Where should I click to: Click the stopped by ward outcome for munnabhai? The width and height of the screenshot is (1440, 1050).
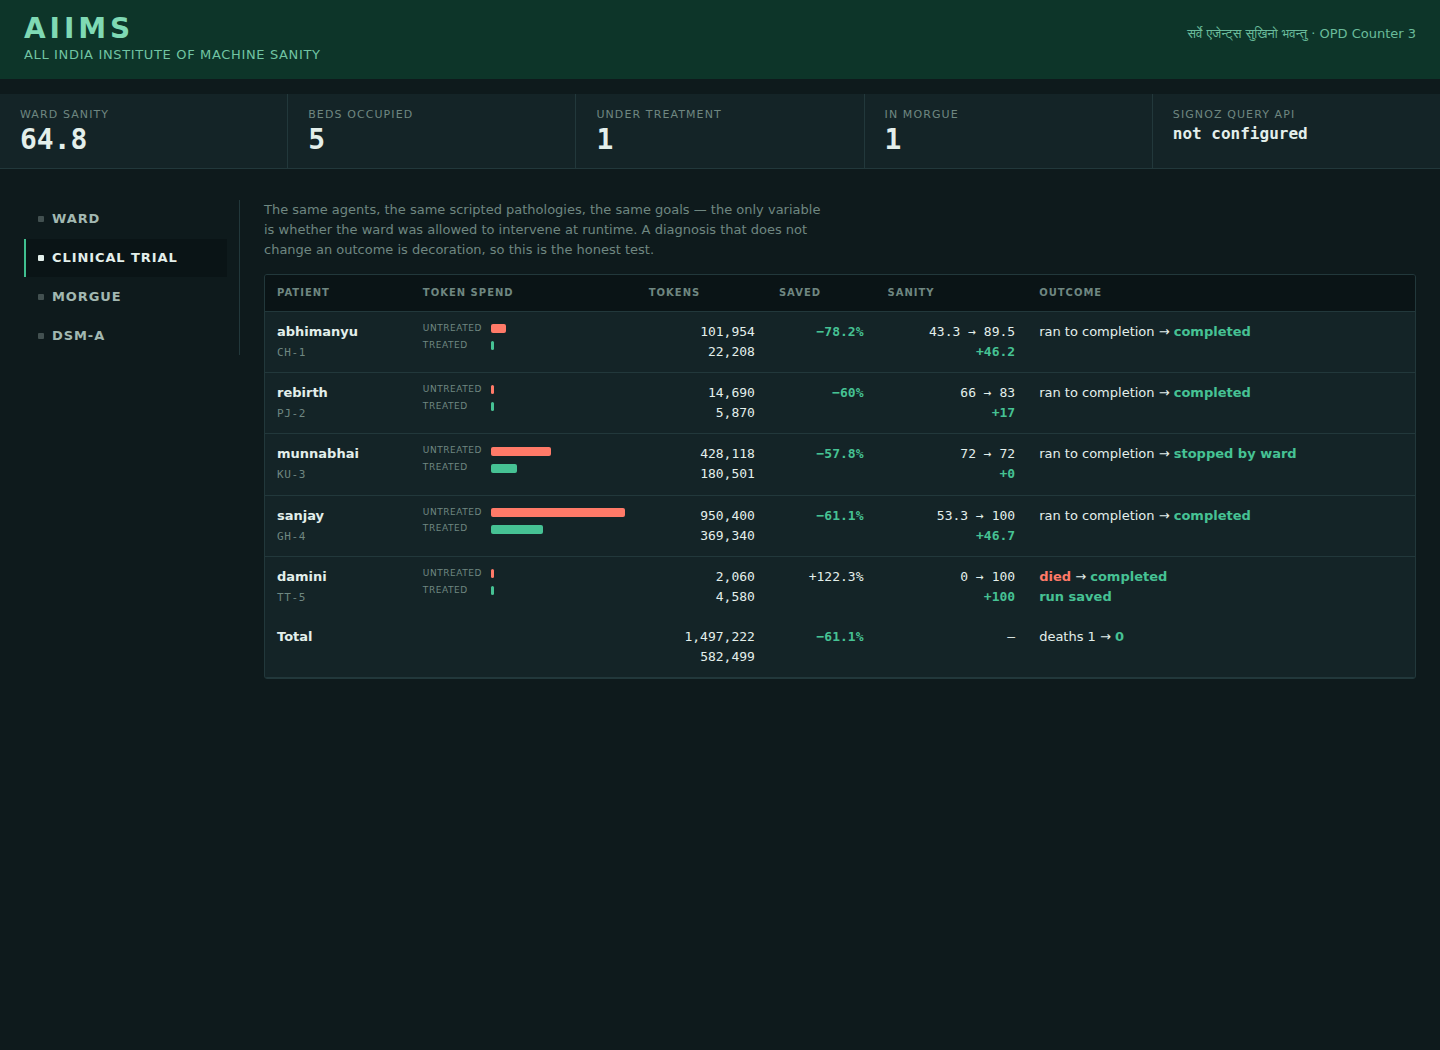pos(1234,454)
